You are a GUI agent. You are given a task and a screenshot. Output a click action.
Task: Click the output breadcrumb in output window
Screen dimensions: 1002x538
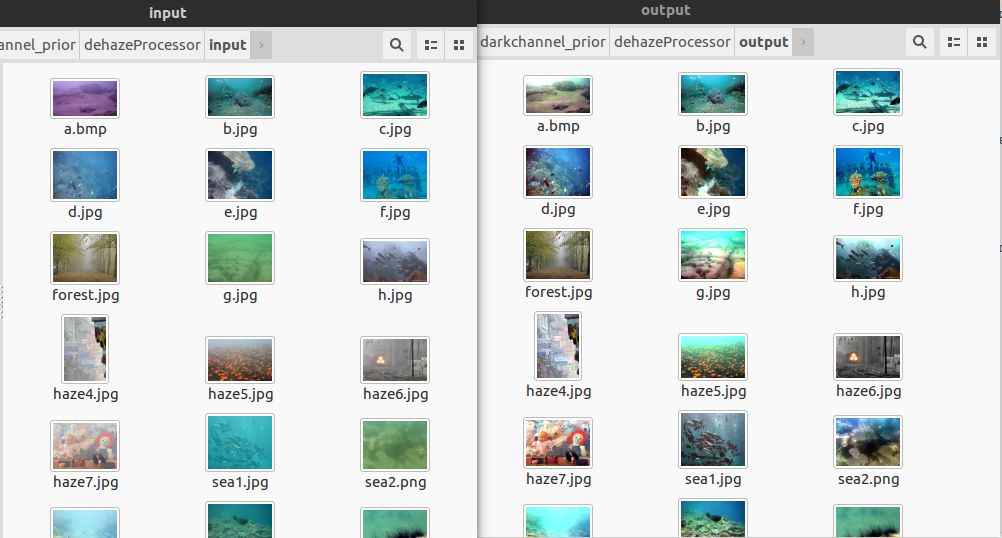pos(764,42)
